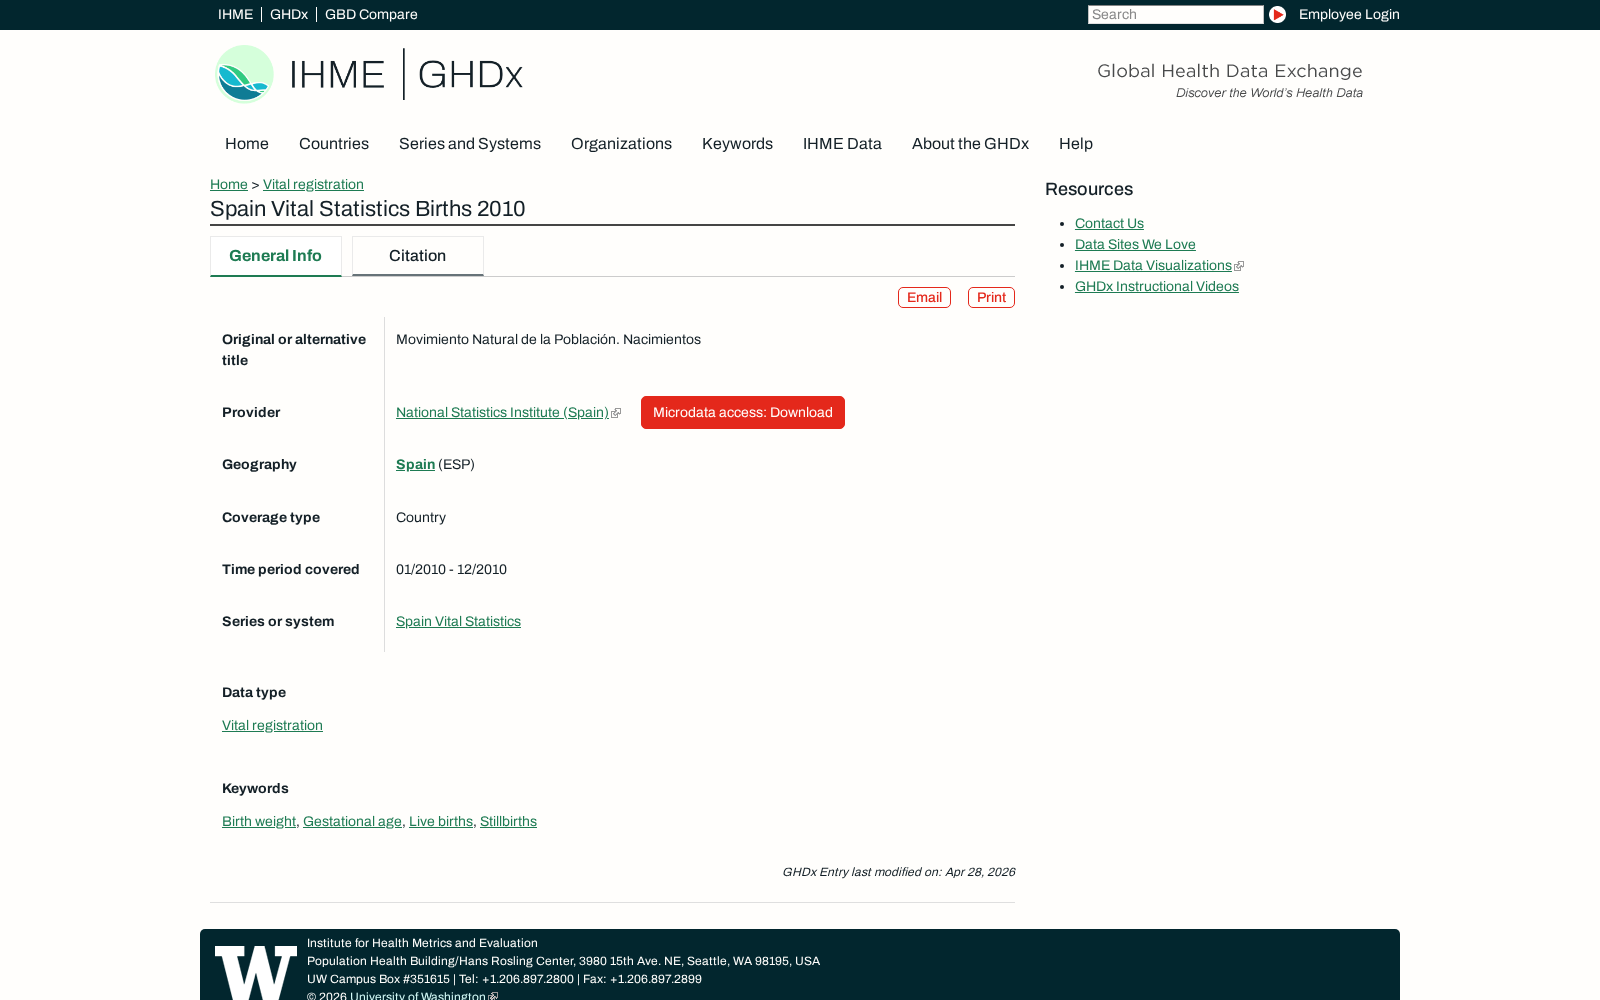The width and height of the screenshot is (1600, 1000).
Task: Open Contact Us resource link
Action: tap(1109, 223)
